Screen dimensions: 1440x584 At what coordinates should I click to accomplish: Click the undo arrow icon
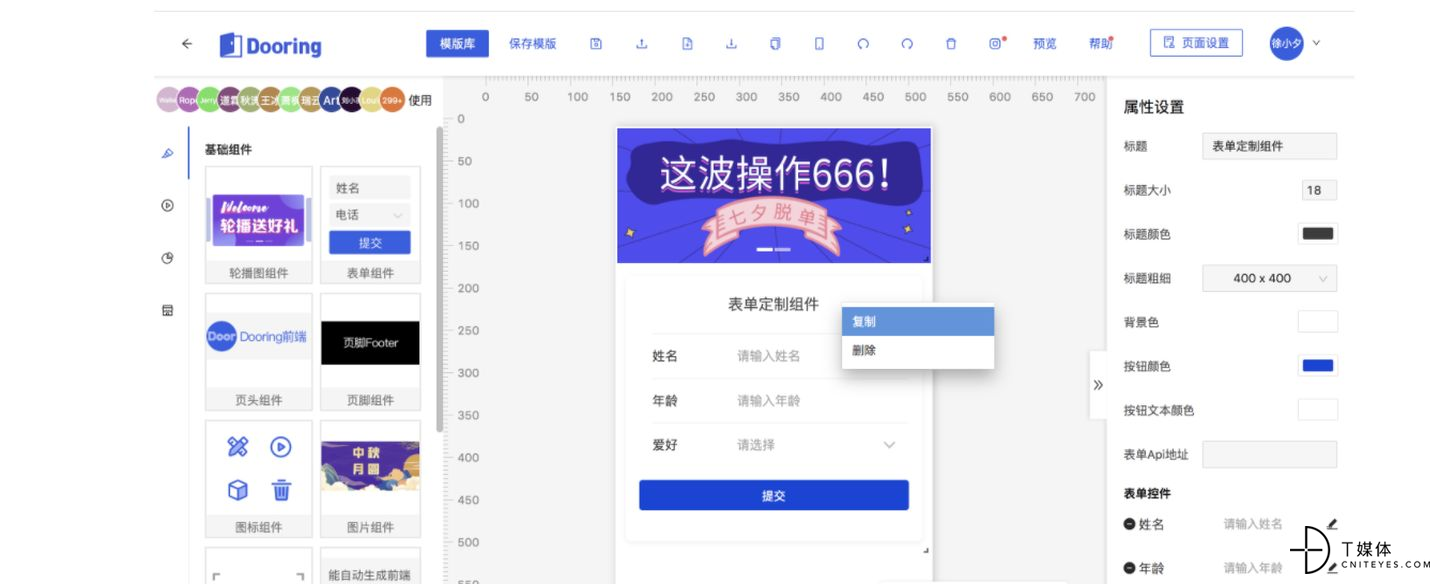click(863, 44)
